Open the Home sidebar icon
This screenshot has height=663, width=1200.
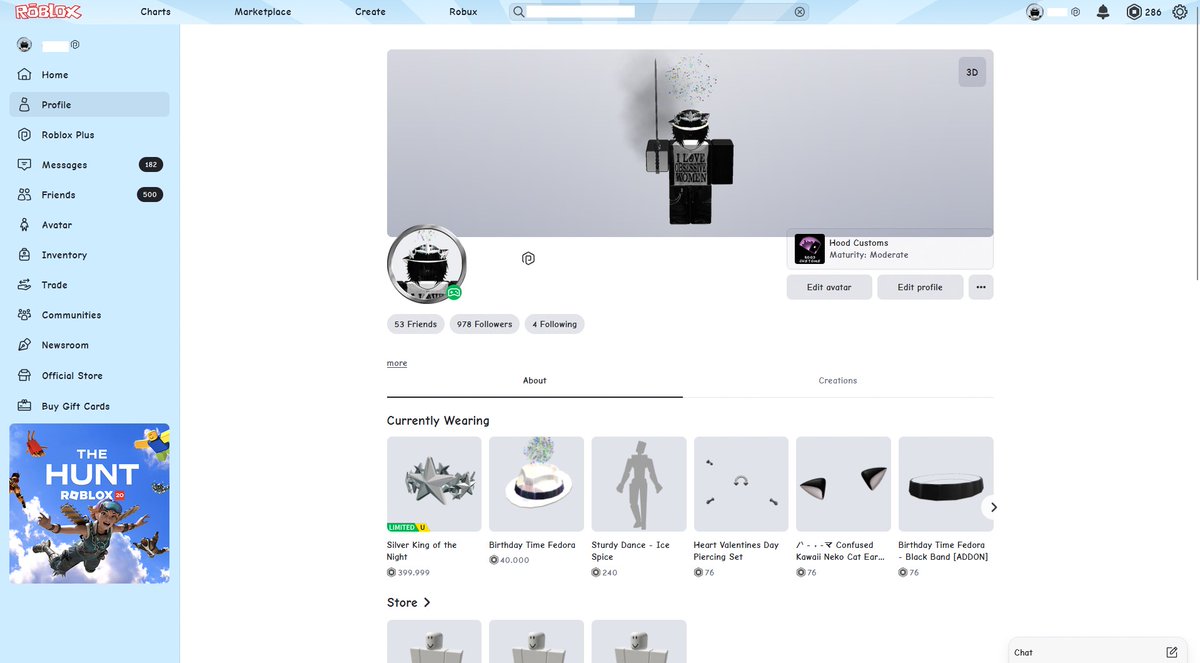[24, 75]
